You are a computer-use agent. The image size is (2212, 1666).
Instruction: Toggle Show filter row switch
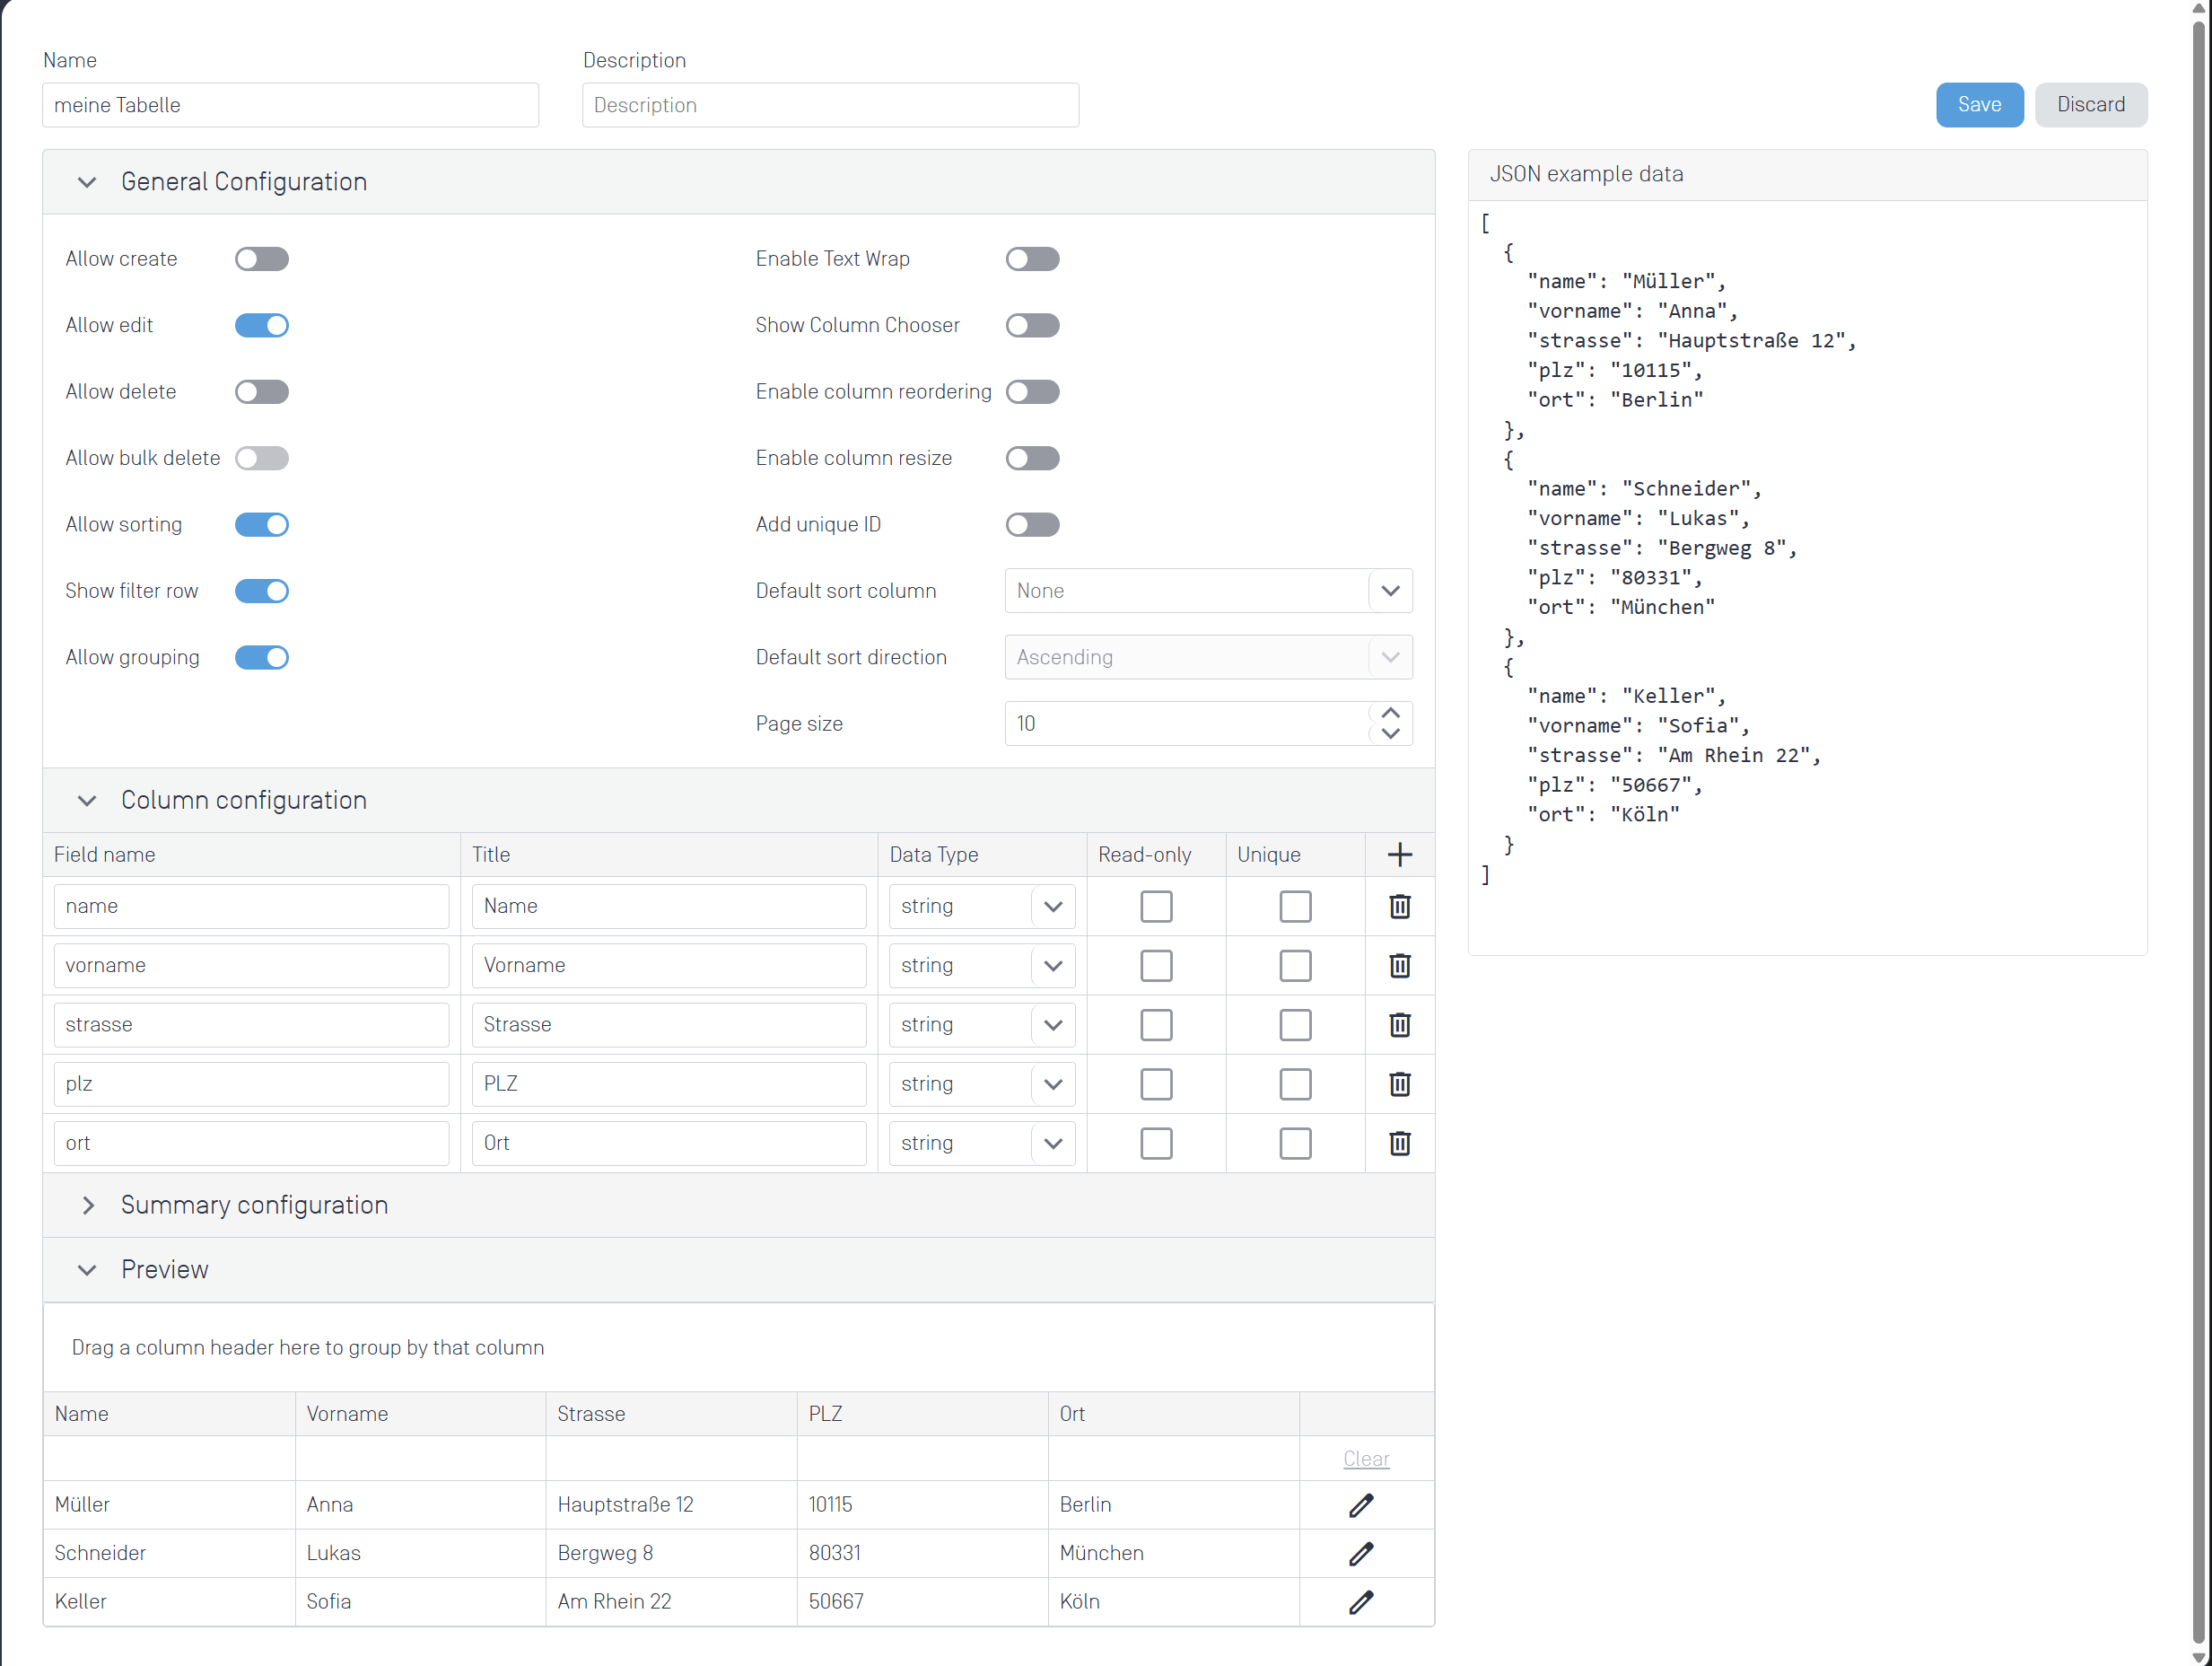(262, 591)
